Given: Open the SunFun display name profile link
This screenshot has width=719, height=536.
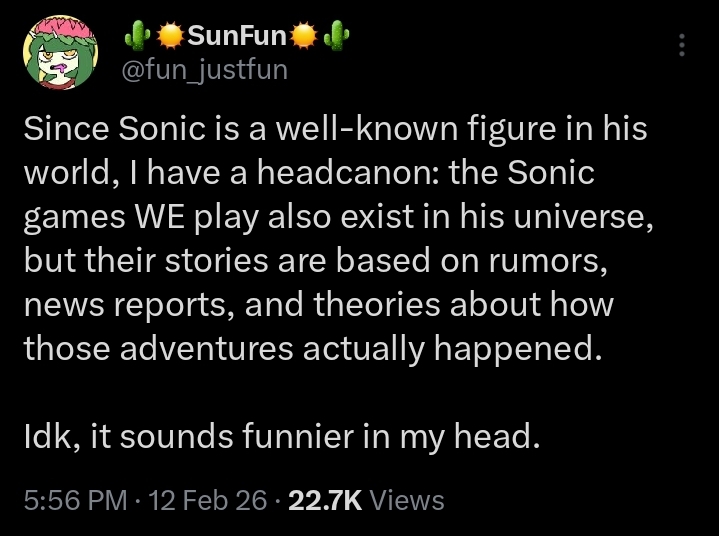Looking at the screenshot, I should pos(238,38).
